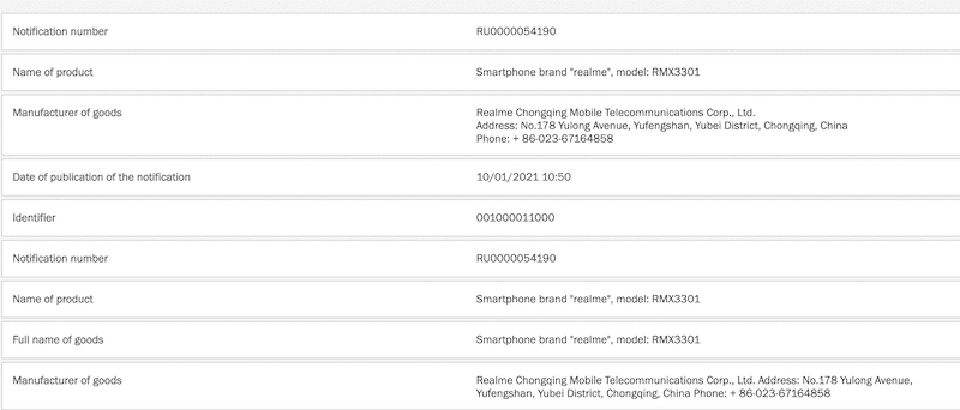Image resolution: width=960 pixels, height=410 pixels.
Task: Click the Identifier label
Action: pyautogui.click(x=34, y=218)
